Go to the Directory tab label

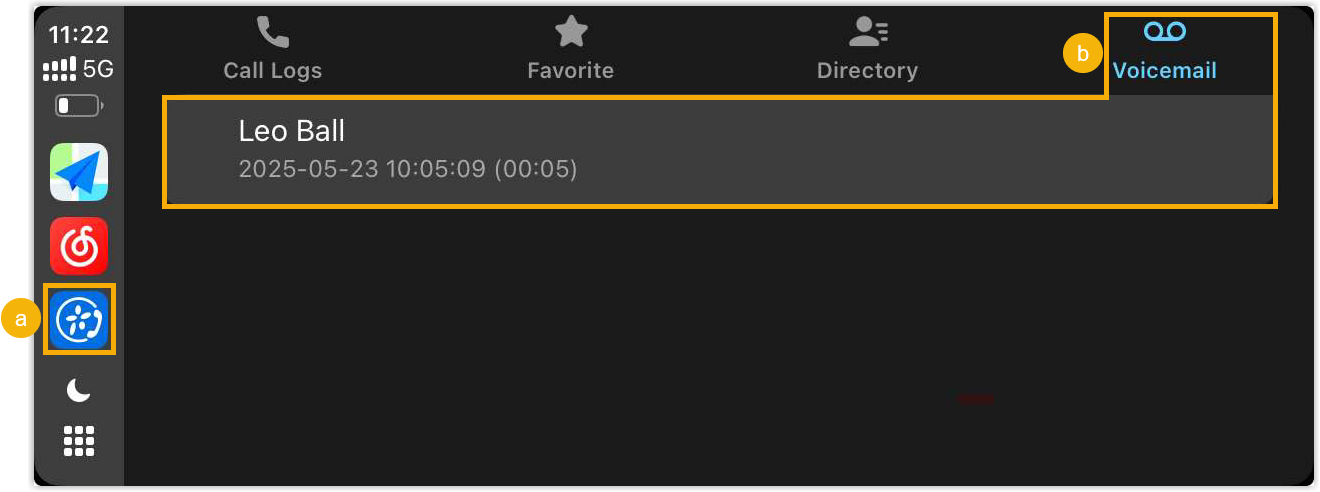coord(867,71)
